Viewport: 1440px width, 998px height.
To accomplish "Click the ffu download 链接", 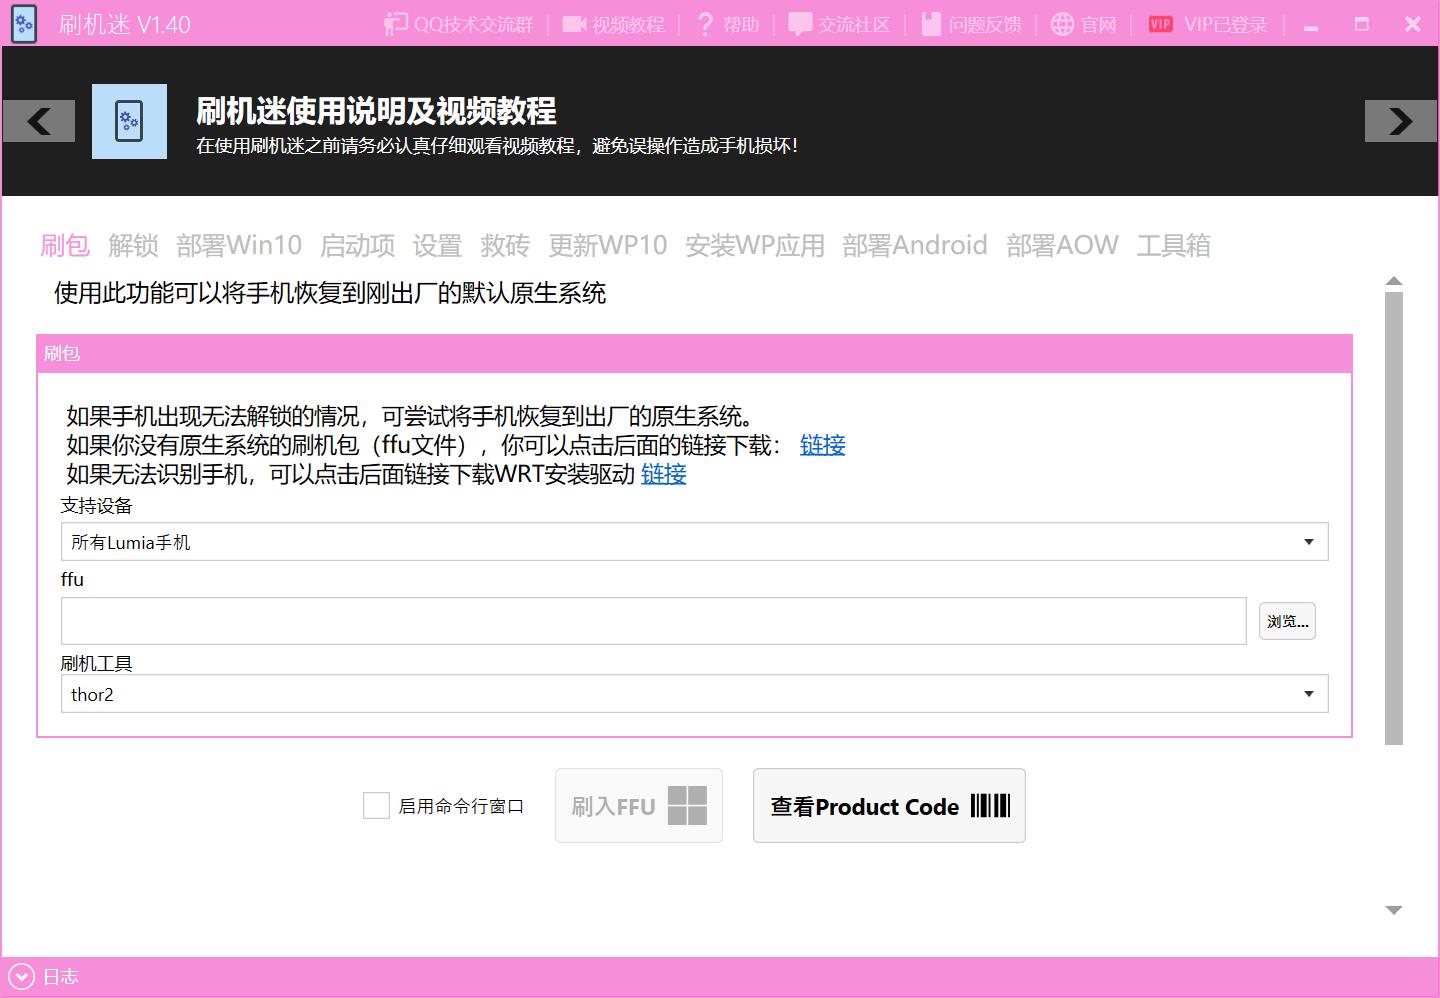I will coord(822,445).
